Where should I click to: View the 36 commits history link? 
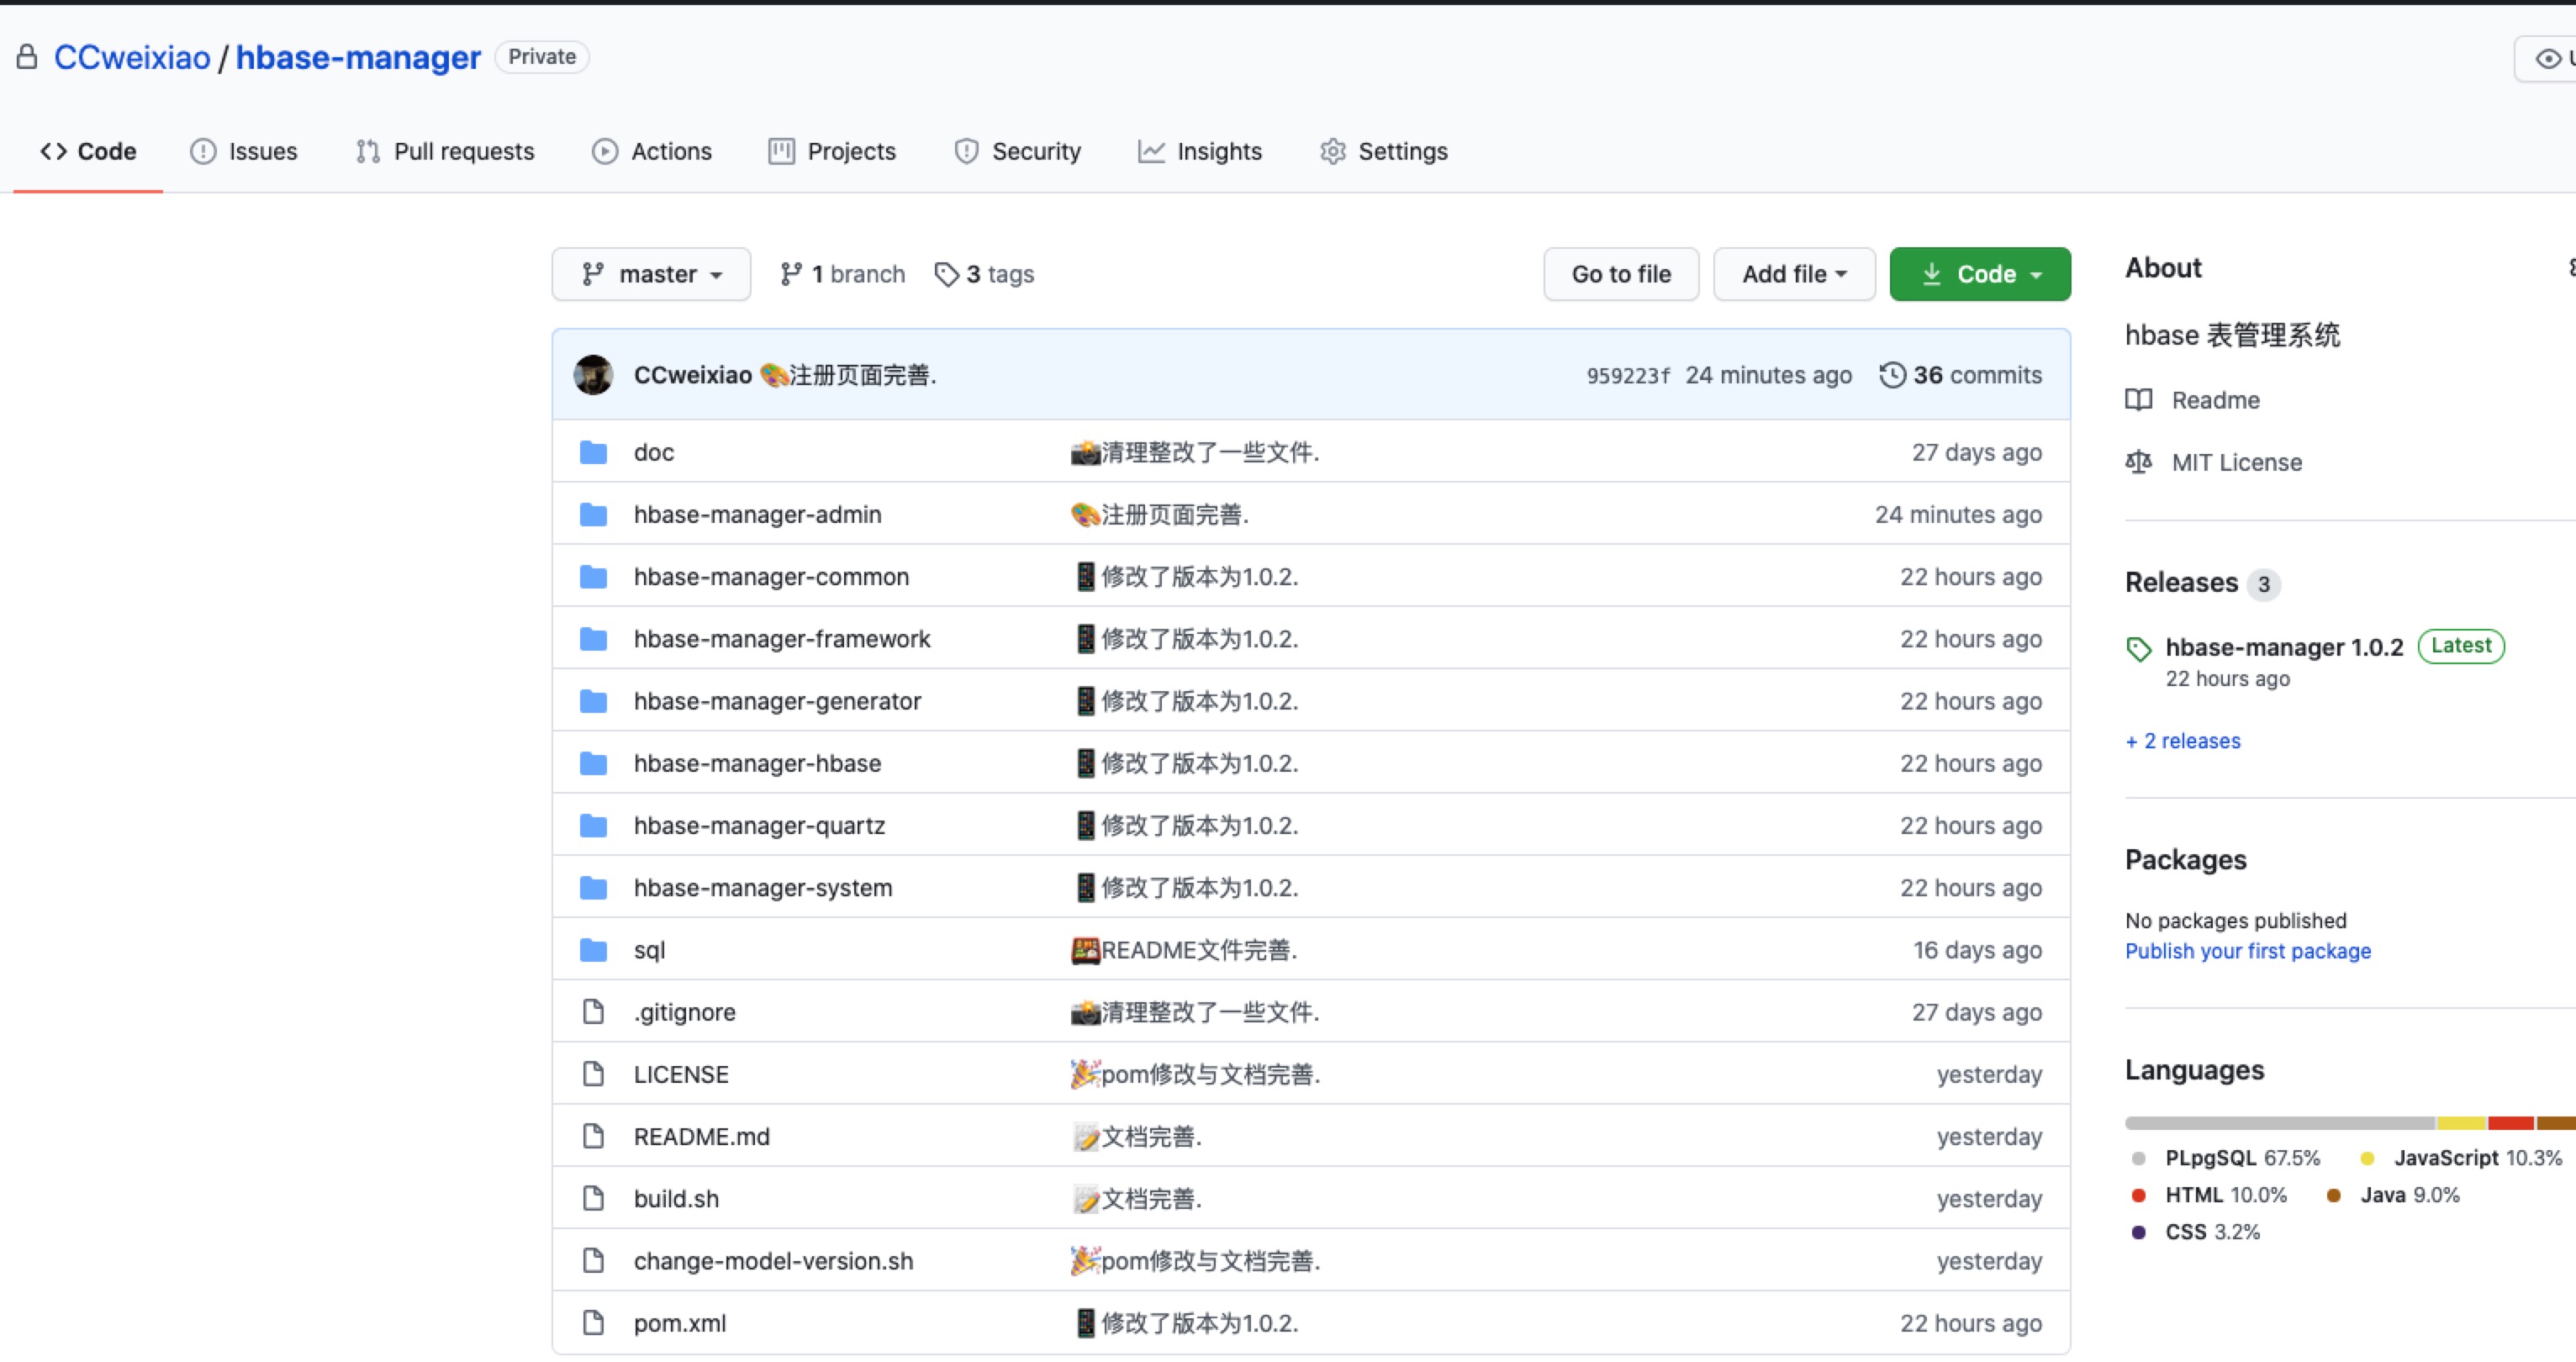coord(1961,375)
